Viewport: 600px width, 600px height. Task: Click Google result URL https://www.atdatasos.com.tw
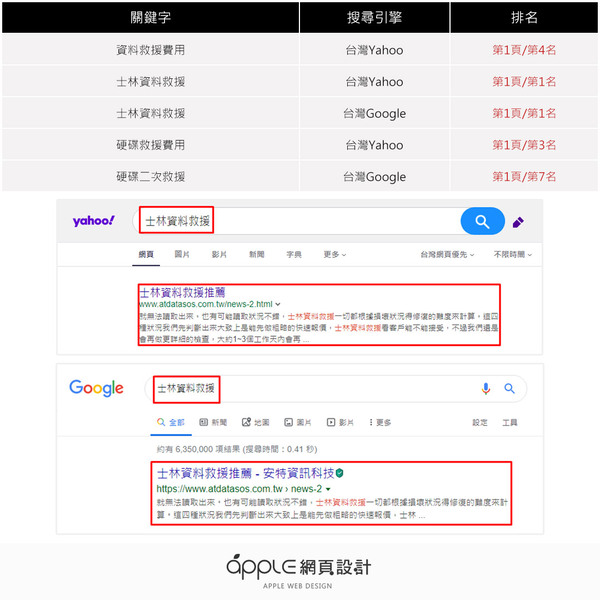pyautogui.click(x=220, y=489)
